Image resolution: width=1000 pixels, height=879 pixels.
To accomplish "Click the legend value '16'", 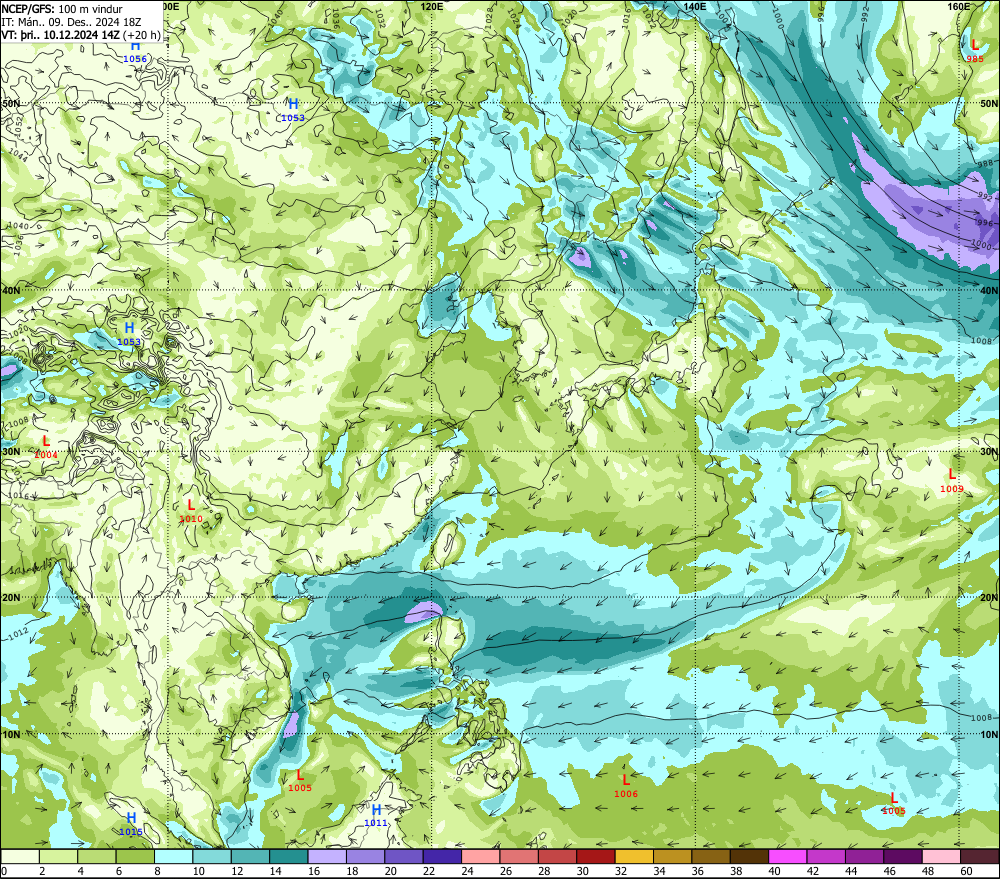I will 314,871.
